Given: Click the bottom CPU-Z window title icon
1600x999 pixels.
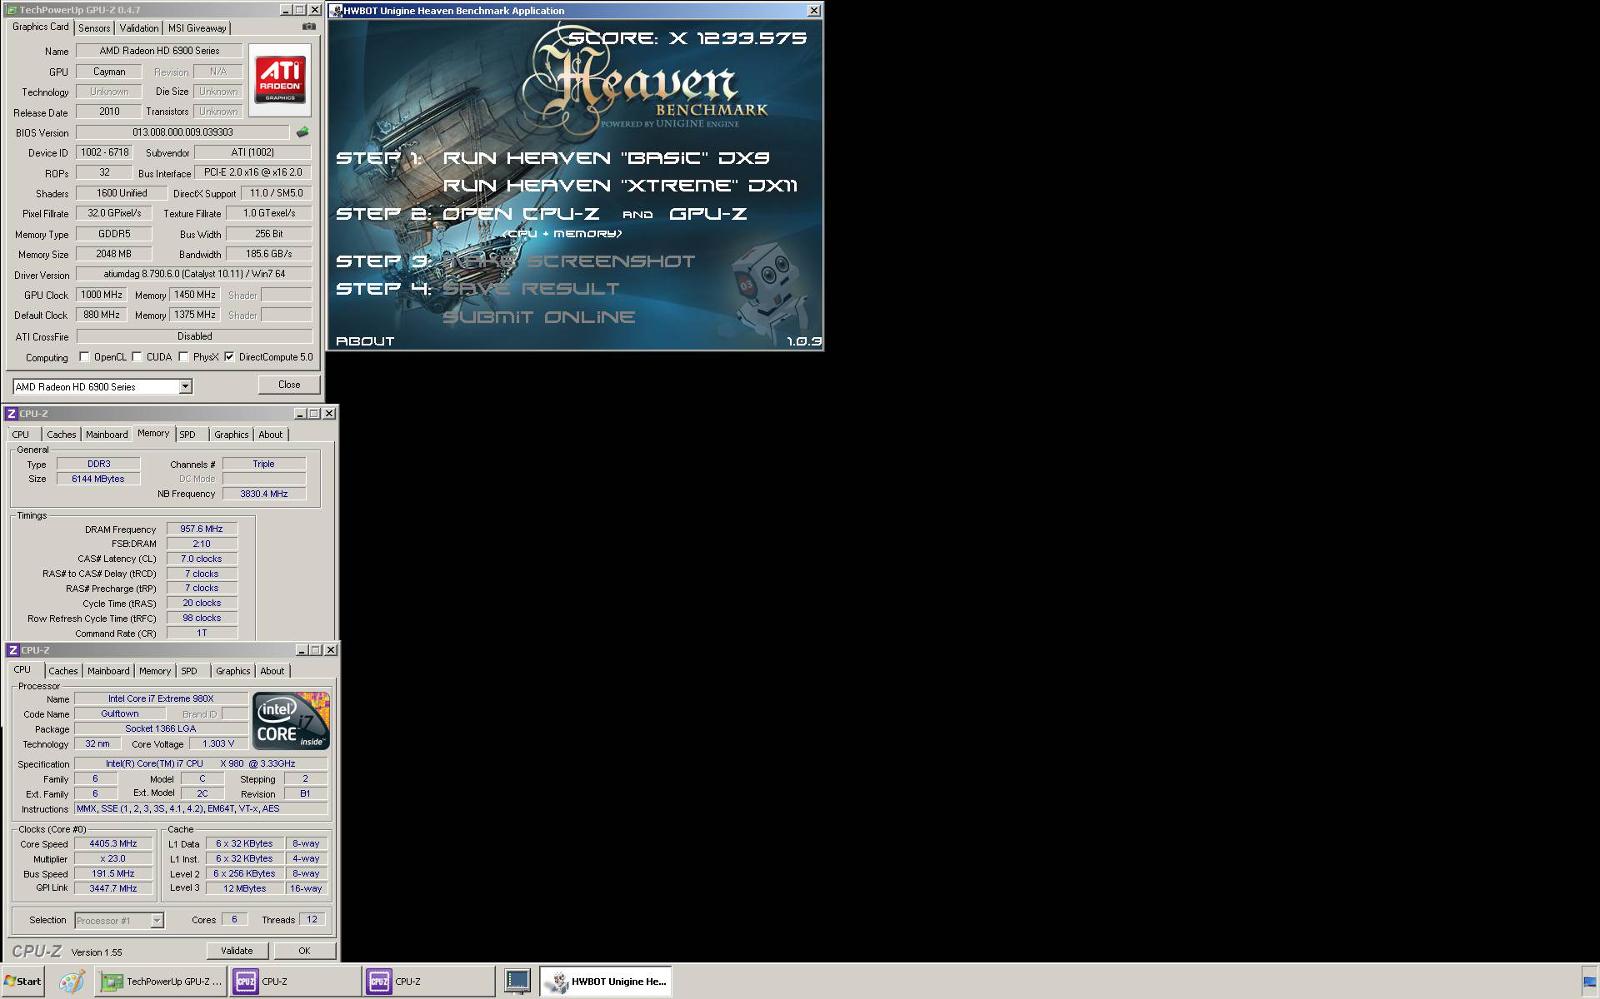Looking at the screenshot, I should pyautogui.click(x=13, y=650).
